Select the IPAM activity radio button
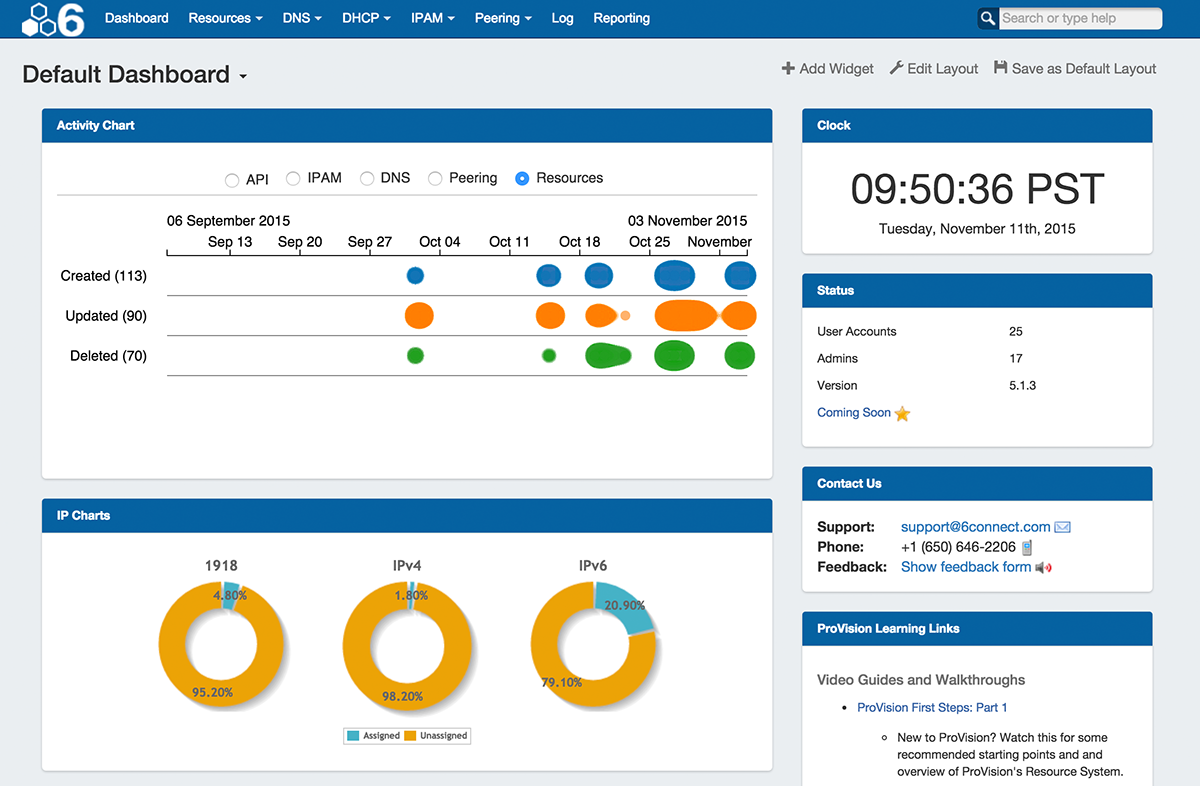The image size is (1200, 786). pyautogui.click(x=293, y=179)
